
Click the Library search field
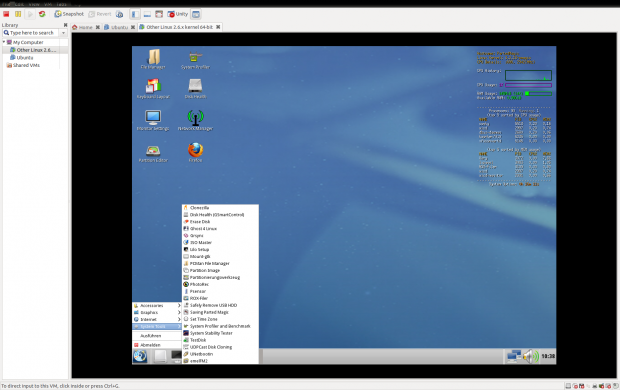coord(30,33)
